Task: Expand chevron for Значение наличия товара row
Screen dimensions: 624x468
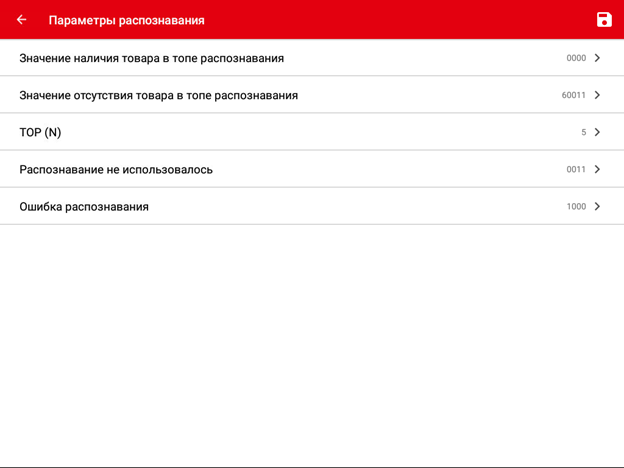Action: pos(597,58)
